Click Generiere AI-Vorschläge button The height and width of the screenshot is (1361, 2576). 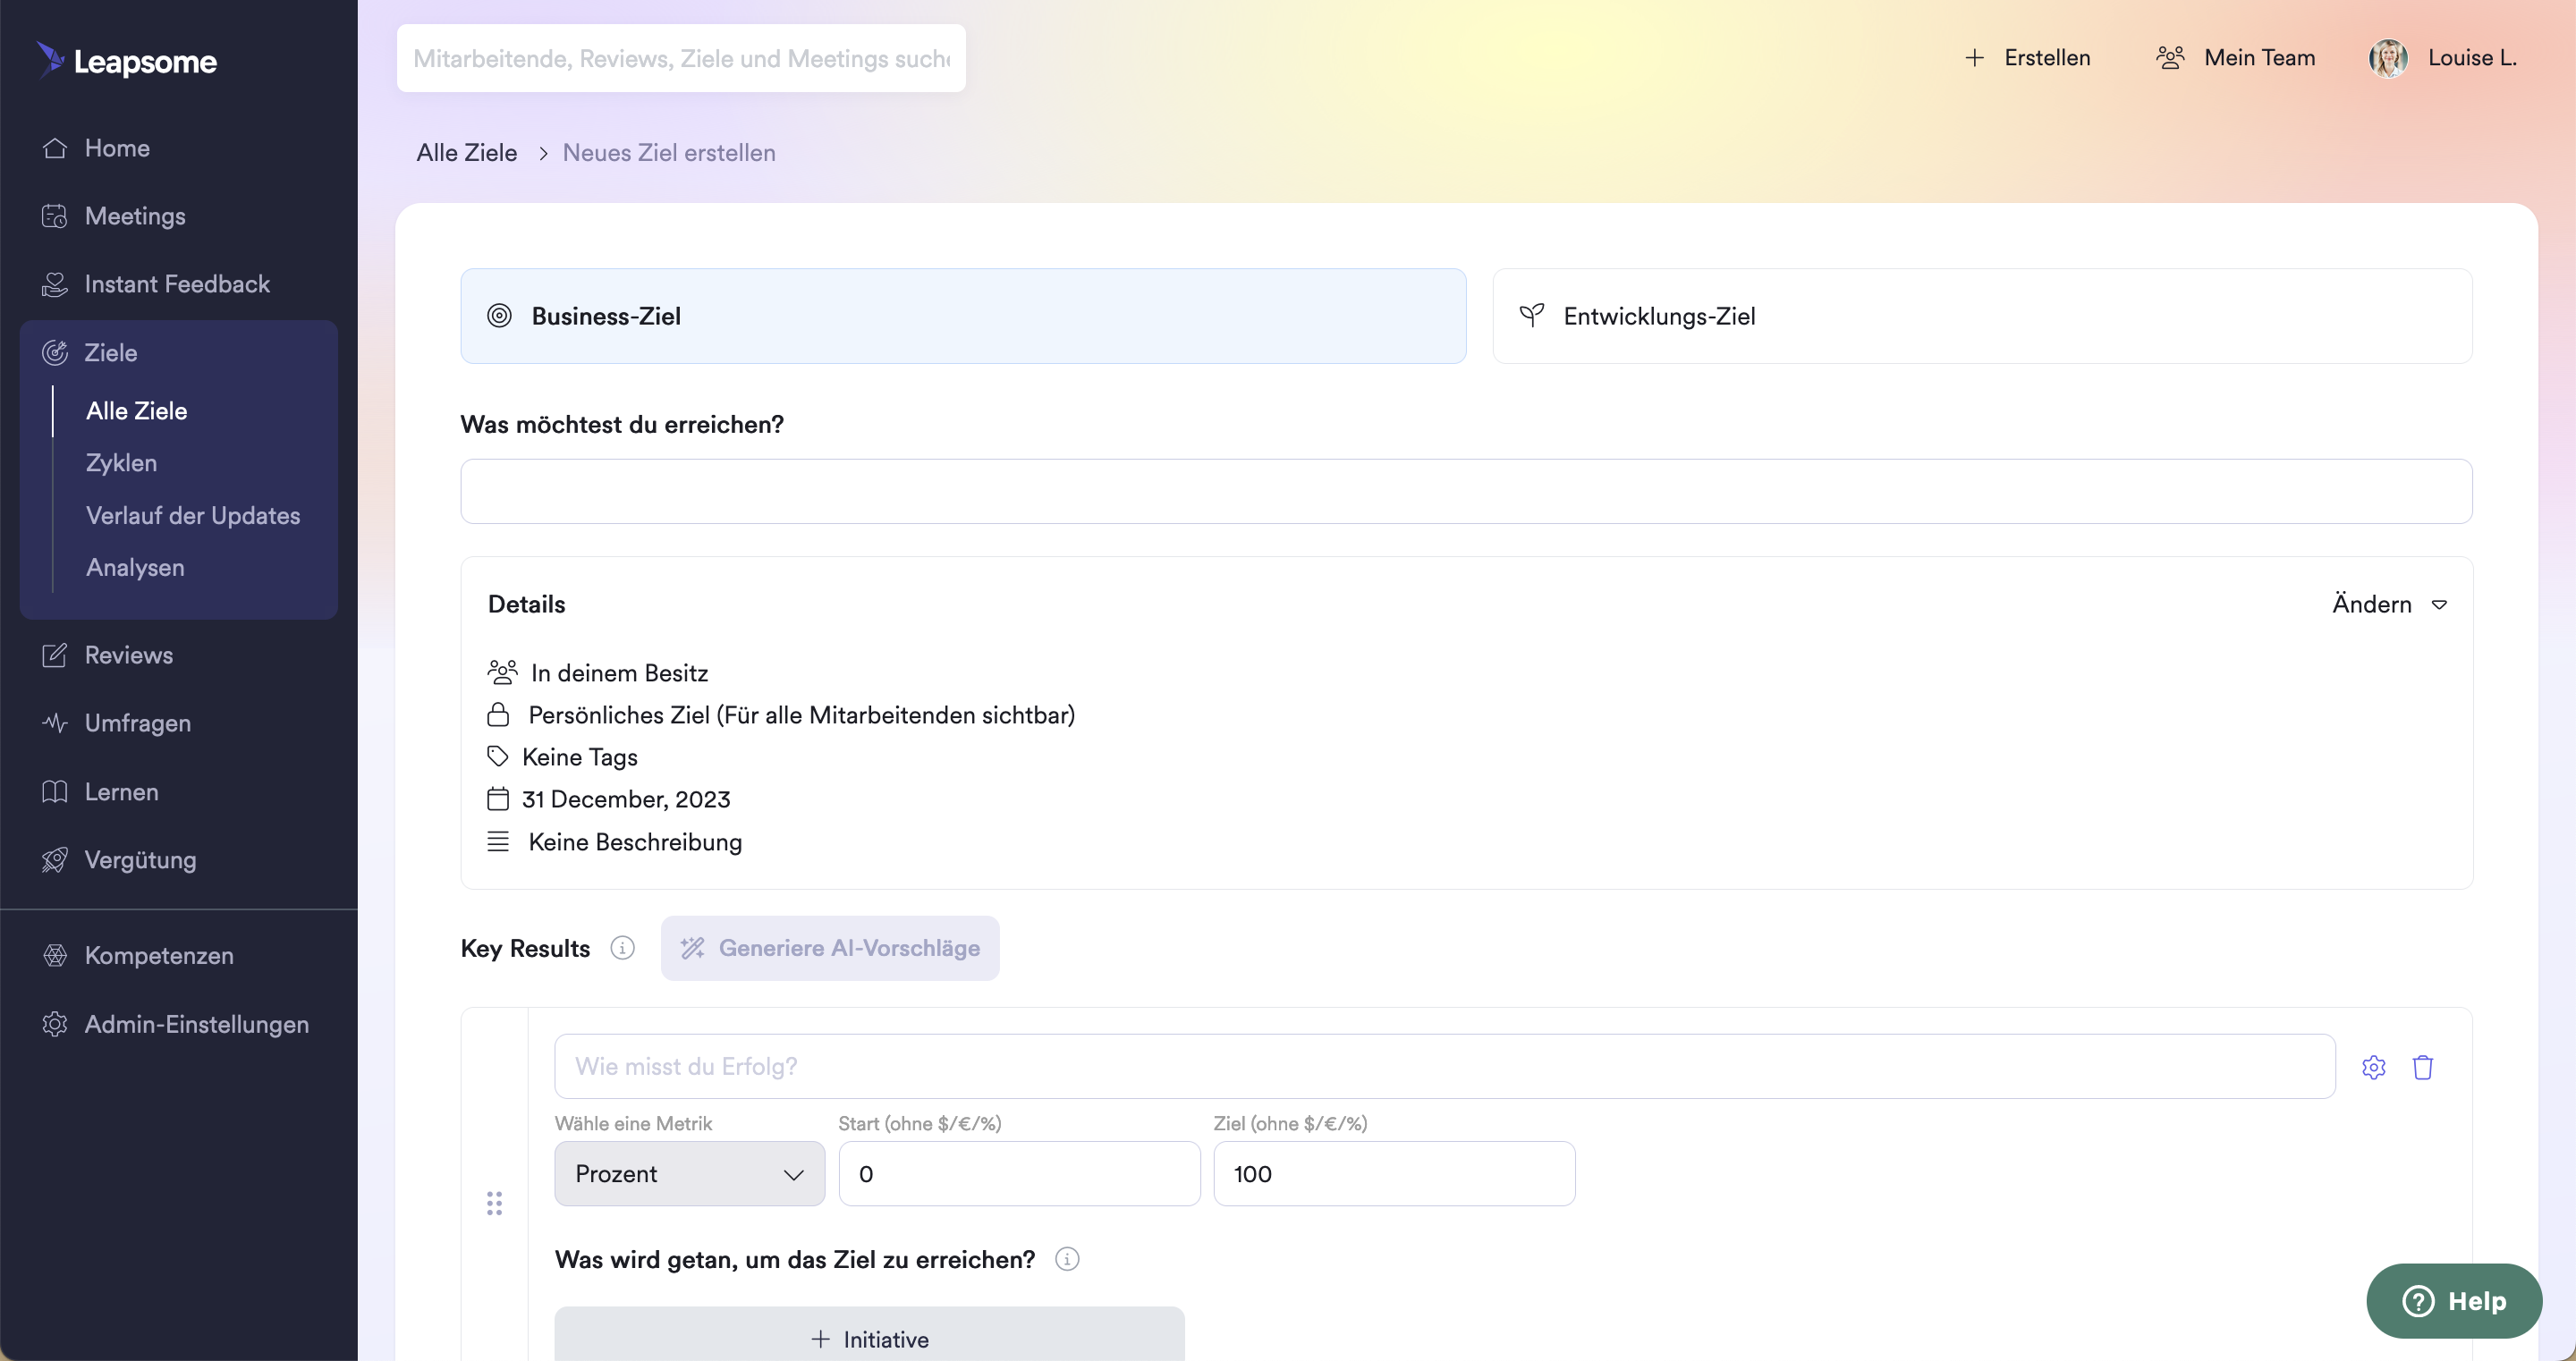point(830,948)
